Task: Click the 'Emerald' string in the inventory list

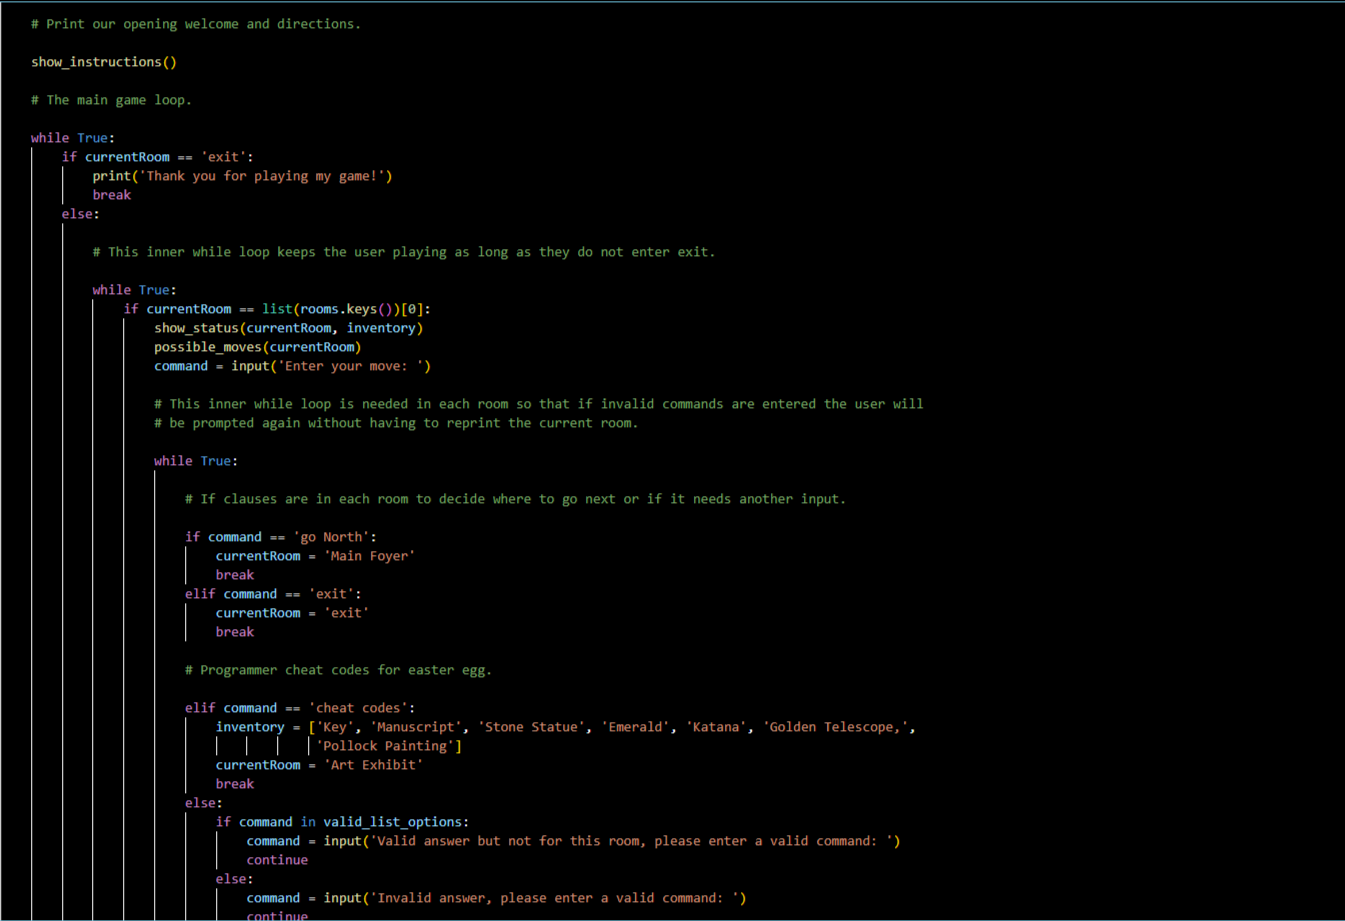Action: click(x=635, y=727)
